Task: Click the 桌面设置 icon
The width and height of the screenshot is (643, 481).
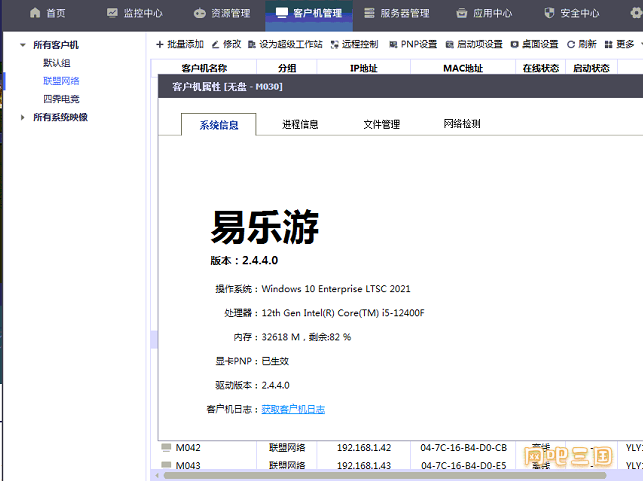Action: (514, 44)
